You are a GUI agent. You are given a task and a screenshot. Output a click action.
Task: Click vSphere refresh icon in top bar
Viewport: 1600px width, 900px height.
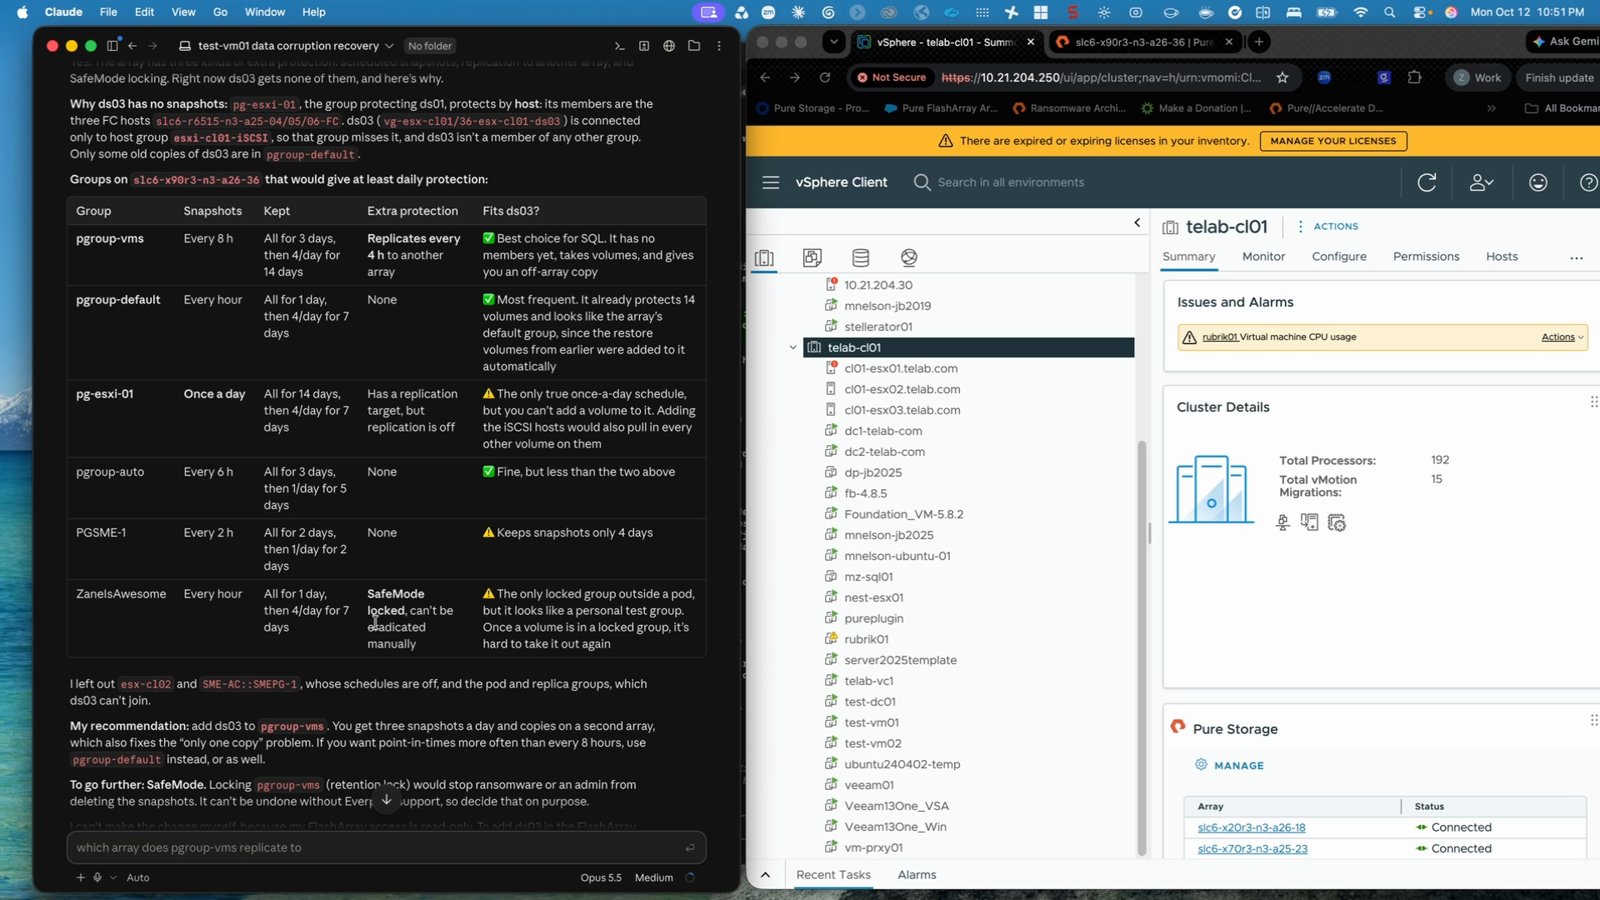(1427, 182)
